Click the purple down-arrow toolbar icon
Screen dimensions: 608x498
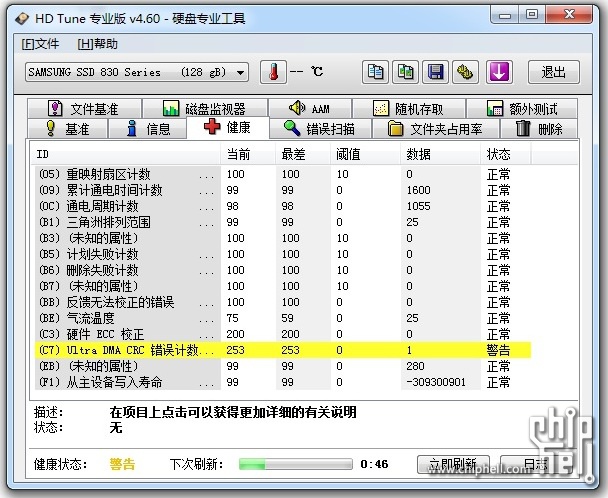tap(499, 72)
